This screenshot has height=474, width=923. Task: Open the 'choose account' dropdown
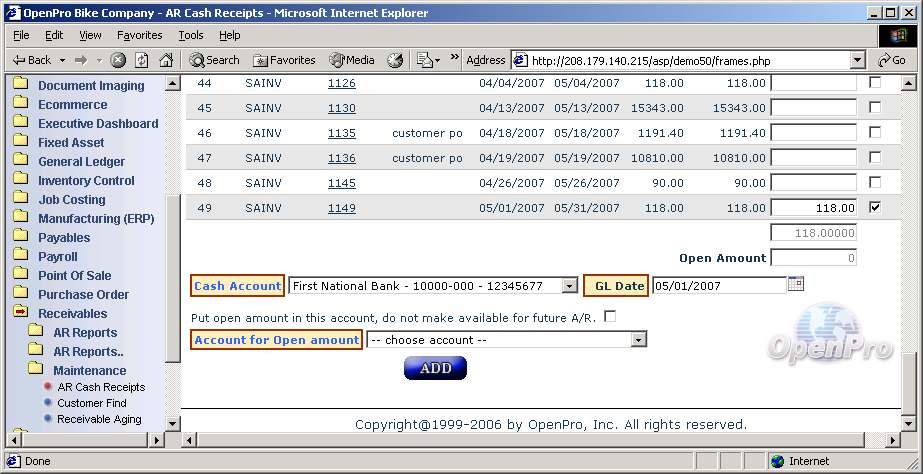638,340
